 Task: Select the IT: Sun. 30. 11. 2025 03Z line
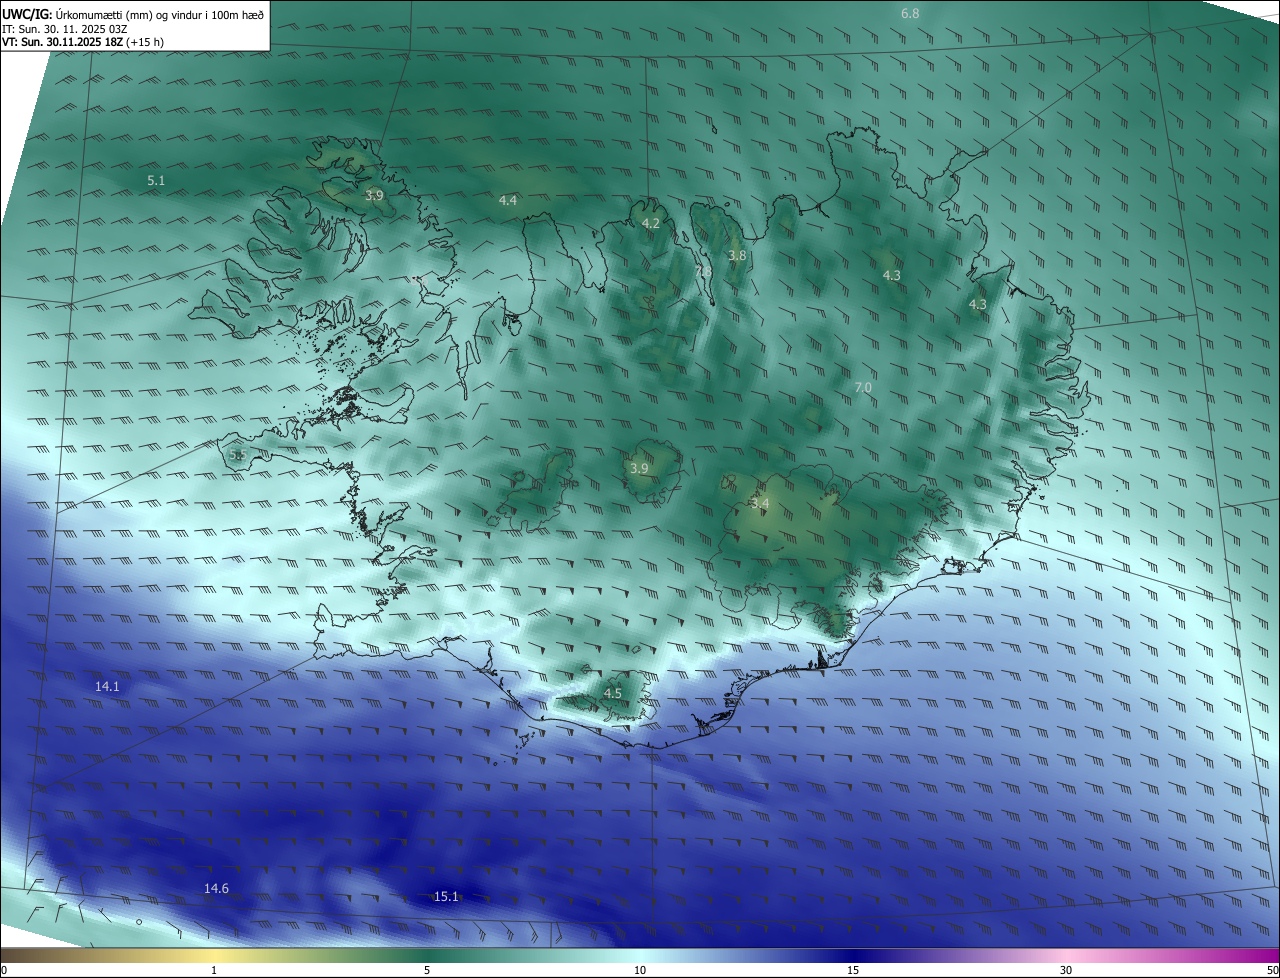coord(64,29)
